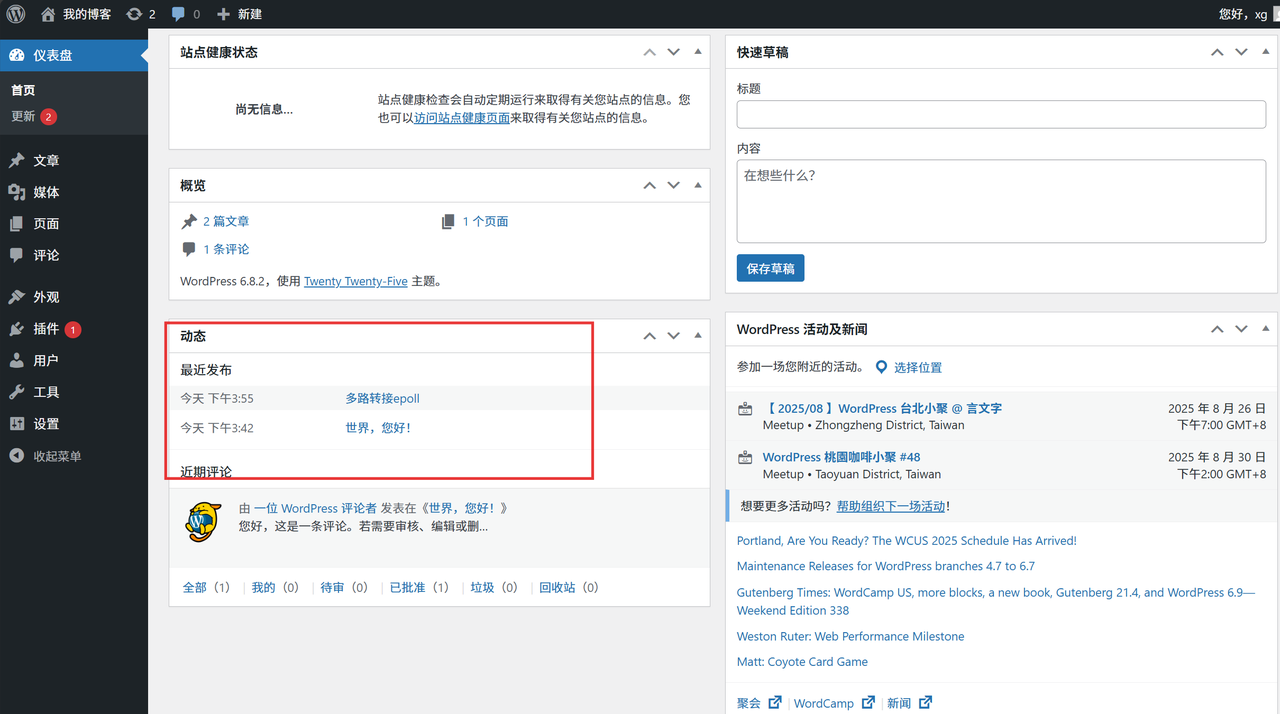Open 用户 menu in sidebar
The image size is (1280, 714).
pos(74,360)
